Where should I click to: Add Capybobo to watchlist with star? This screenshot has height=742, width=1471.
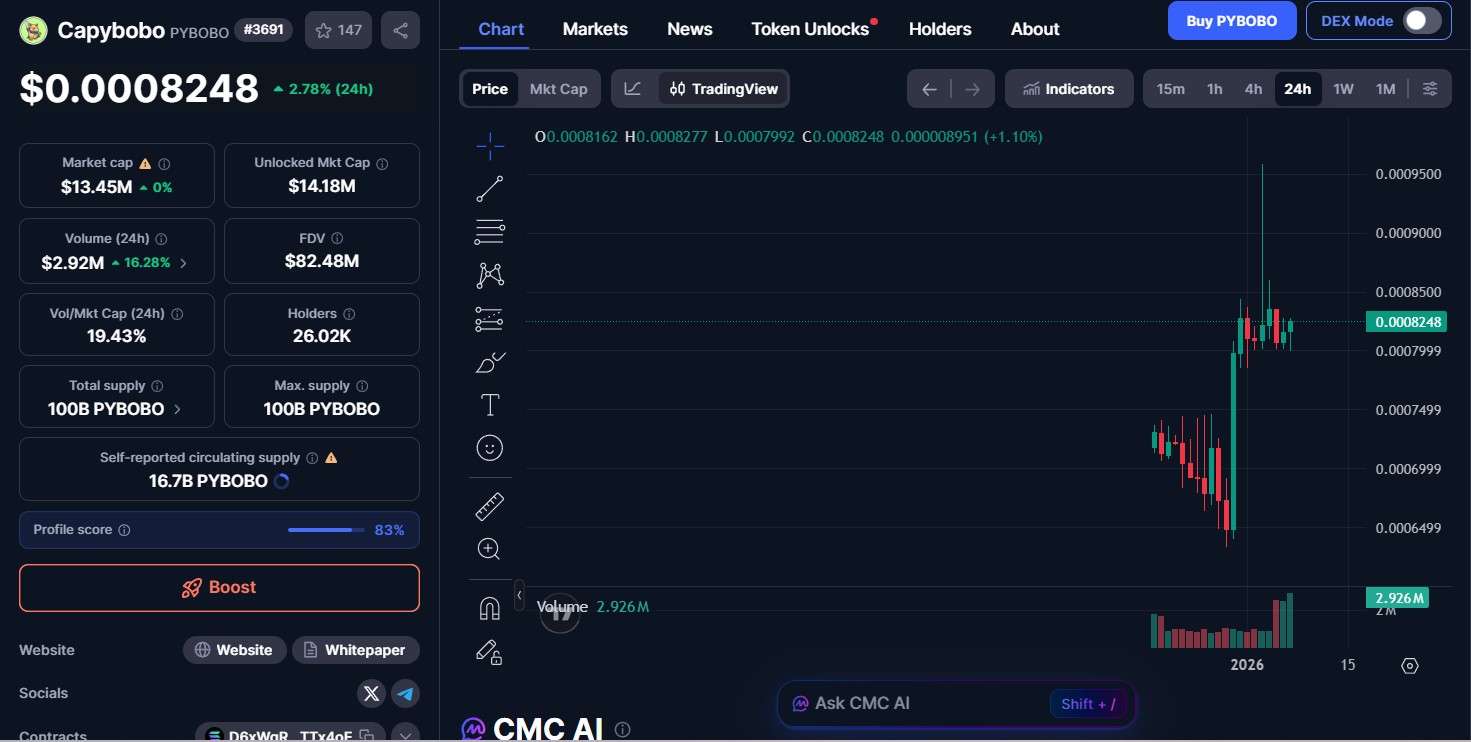pyautogui.click(x=339, y=30)
